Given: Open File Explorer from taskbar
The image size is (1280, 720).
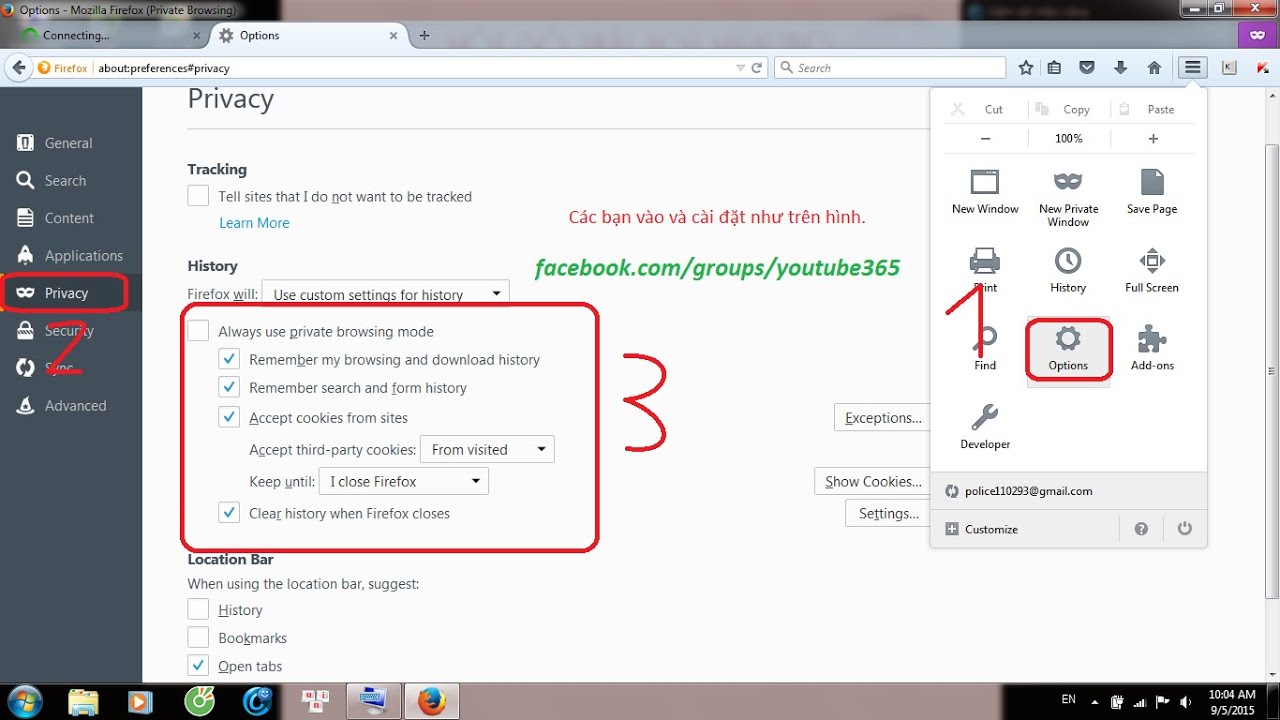Looking at the screenshot, I should pyautogui.click(x=84, y=702).
